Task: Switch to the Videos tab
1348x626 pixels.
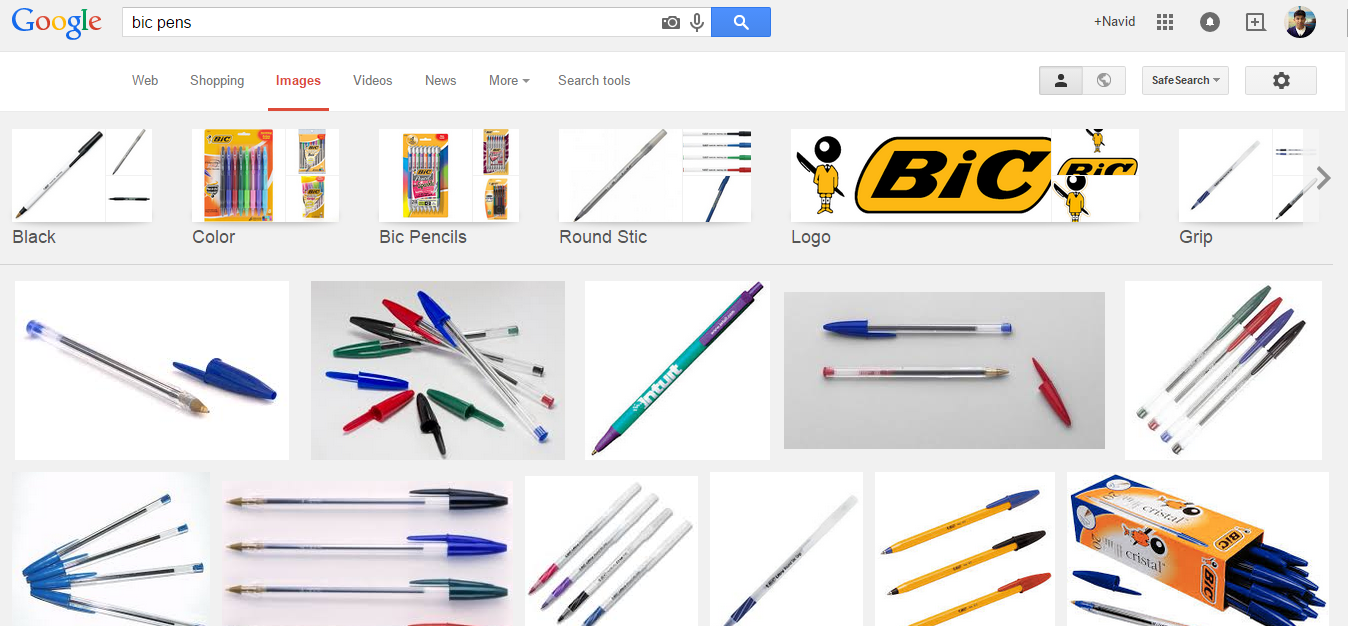Action: pyautogui.click(x=372, y=80)
